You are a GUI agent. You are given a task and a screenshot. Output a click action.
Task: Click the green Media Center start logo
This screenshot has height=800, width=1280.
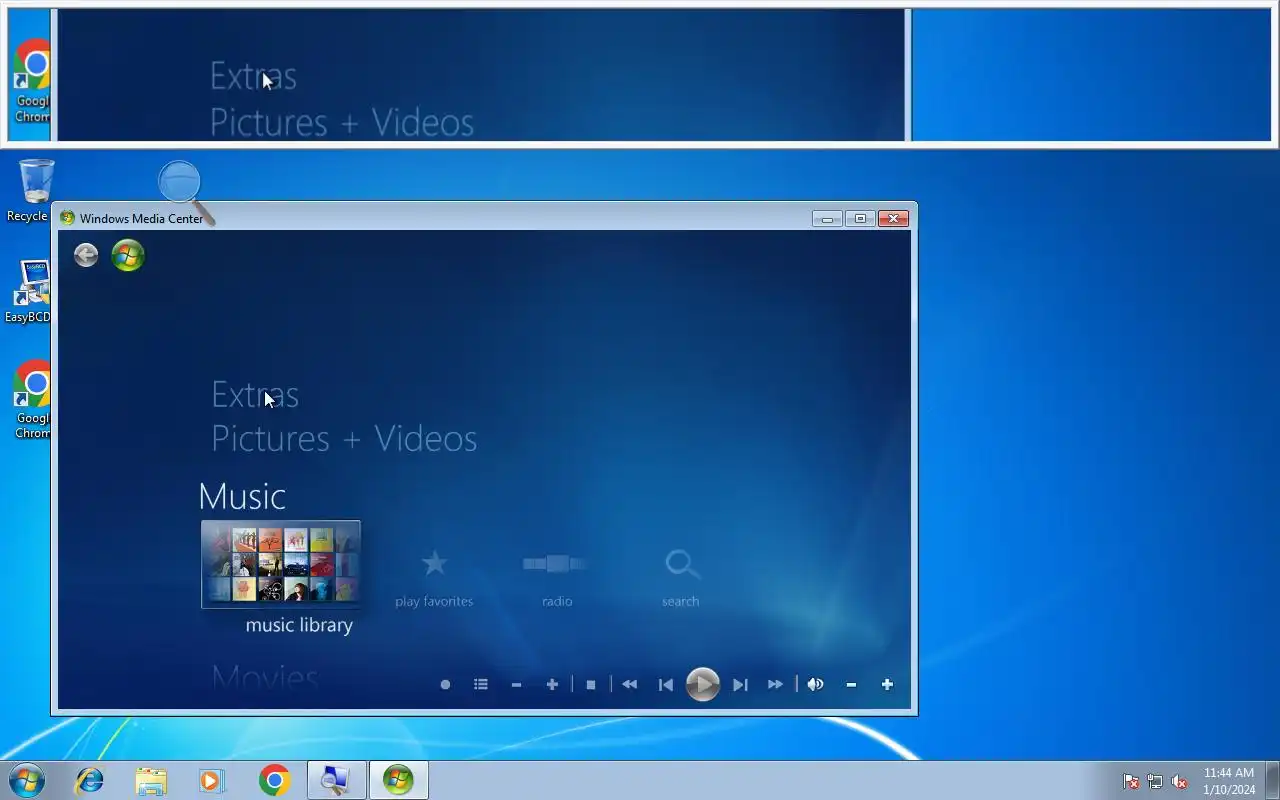pos(128,255)
